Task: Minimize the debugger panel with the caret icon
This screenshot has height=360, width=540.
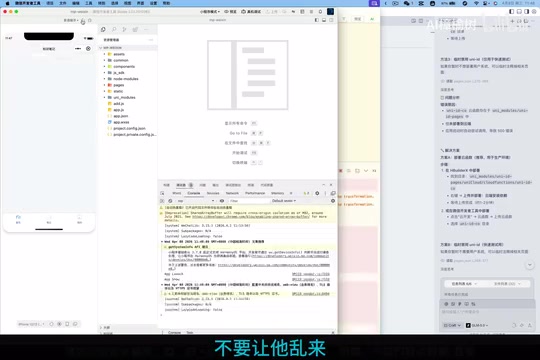Action: pyautogui.click(x=323, y=185)
